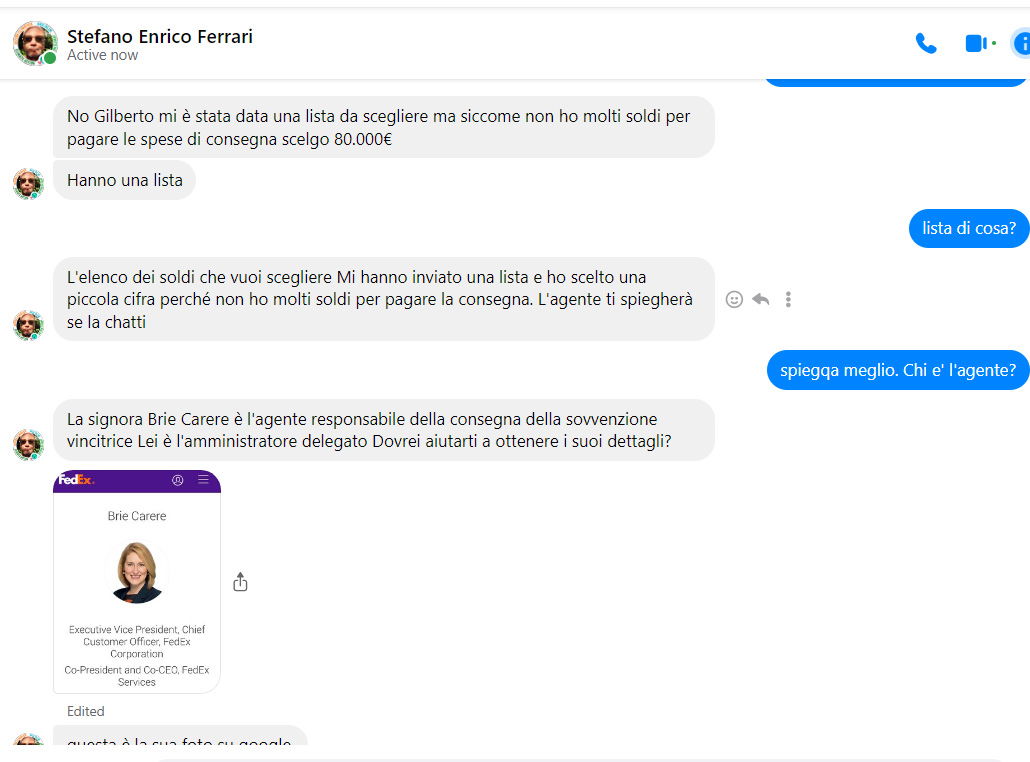Open Stefano Enrico Ferrari's header profile picture
Image resolution: width=1030 pixels, height=762 pixels.
34,44
